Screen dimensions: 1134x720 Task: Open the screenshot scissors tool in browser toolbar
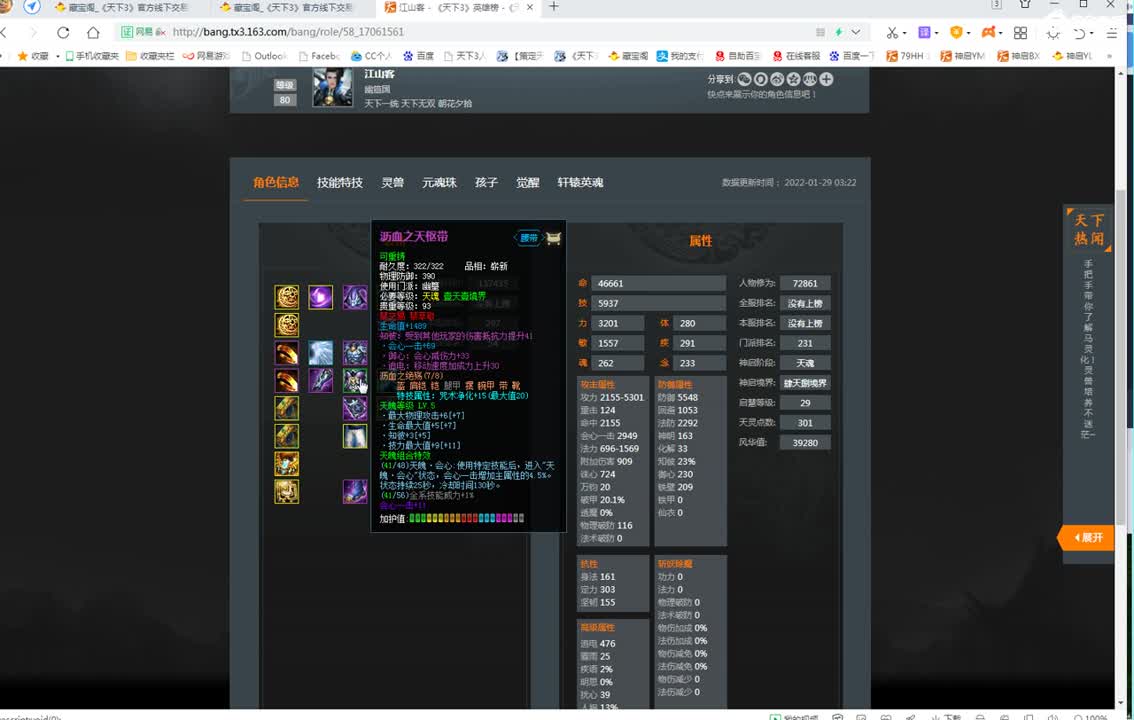893,32
